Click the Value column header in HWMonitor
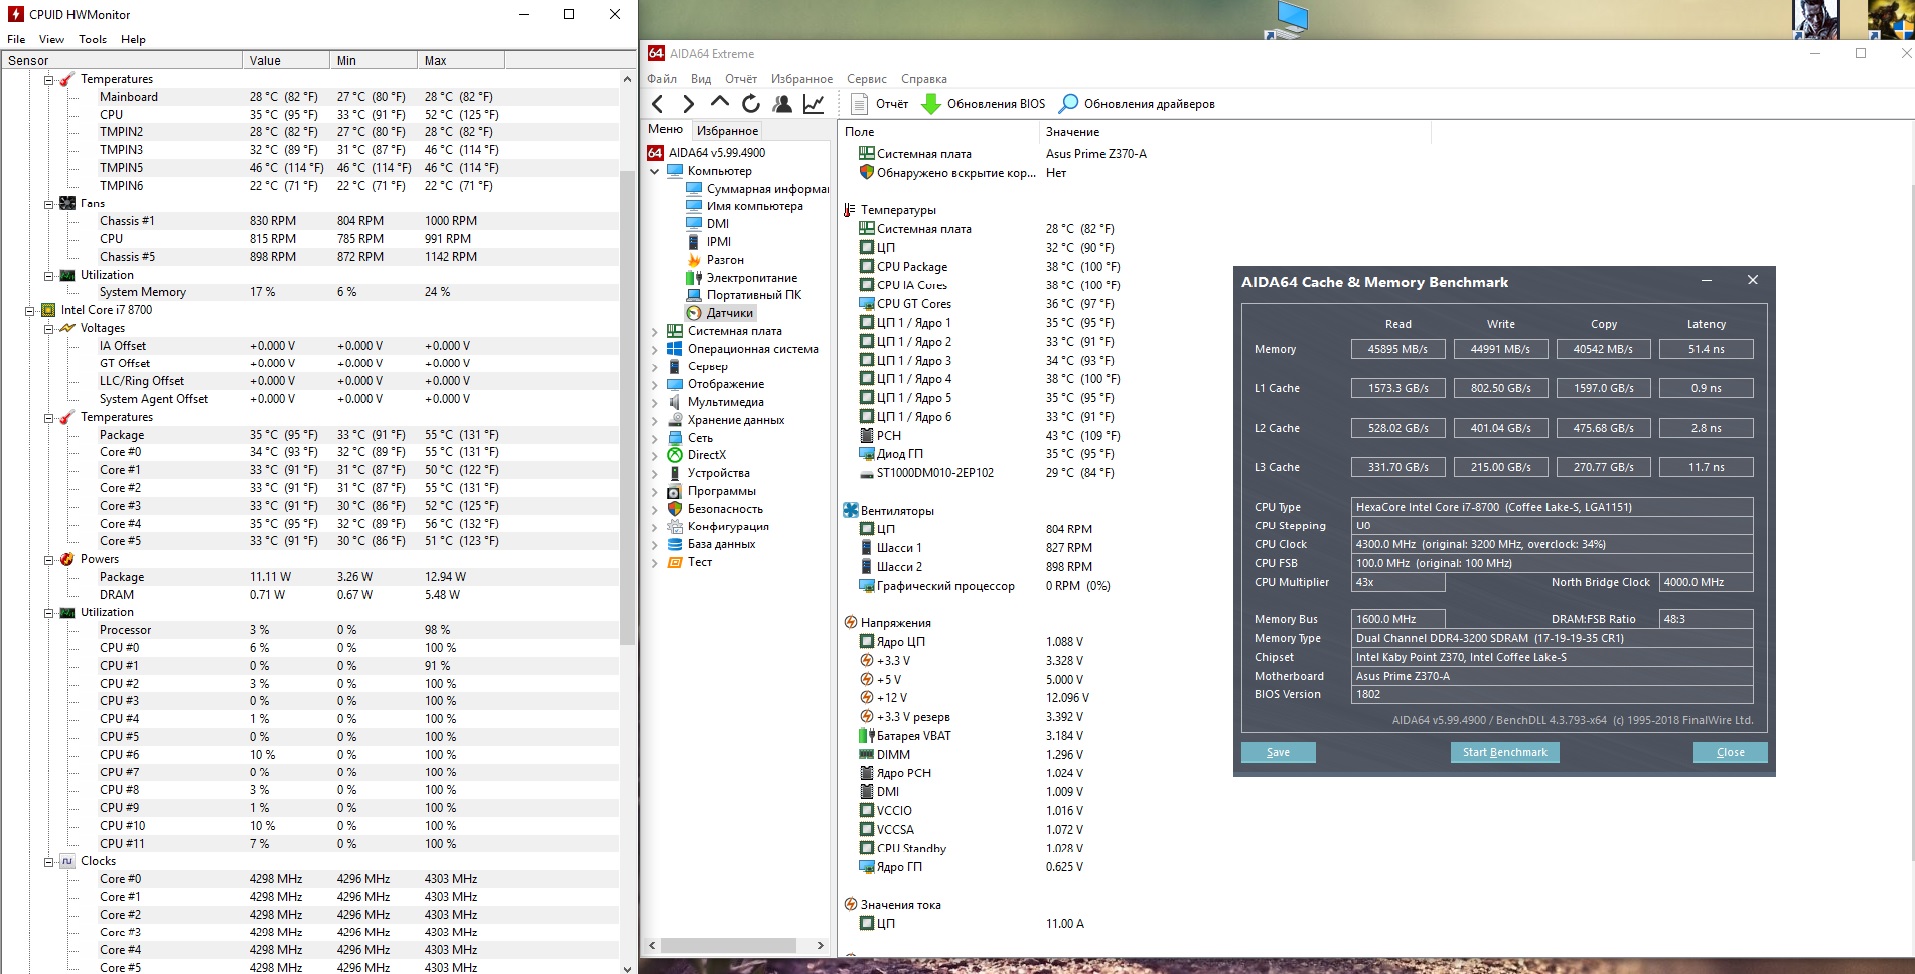The image size is (1915, 974). (286, 60)
